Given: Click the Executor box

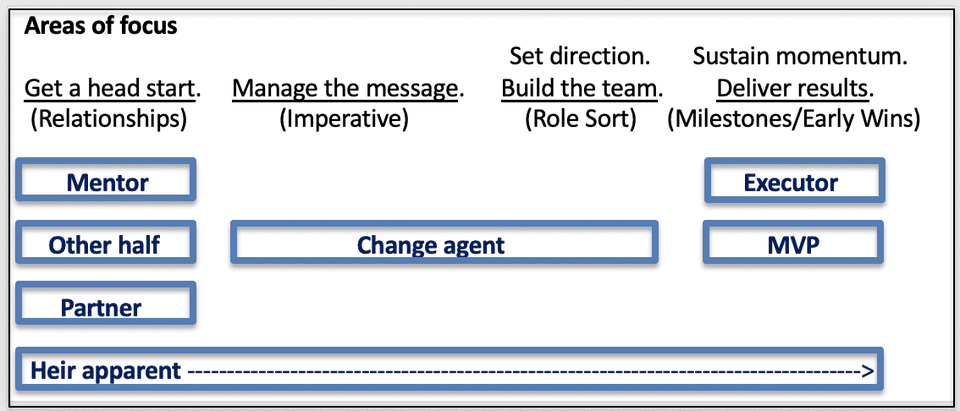Looking at the screenshot, I should pyautogui.click(x=793, y=182).
